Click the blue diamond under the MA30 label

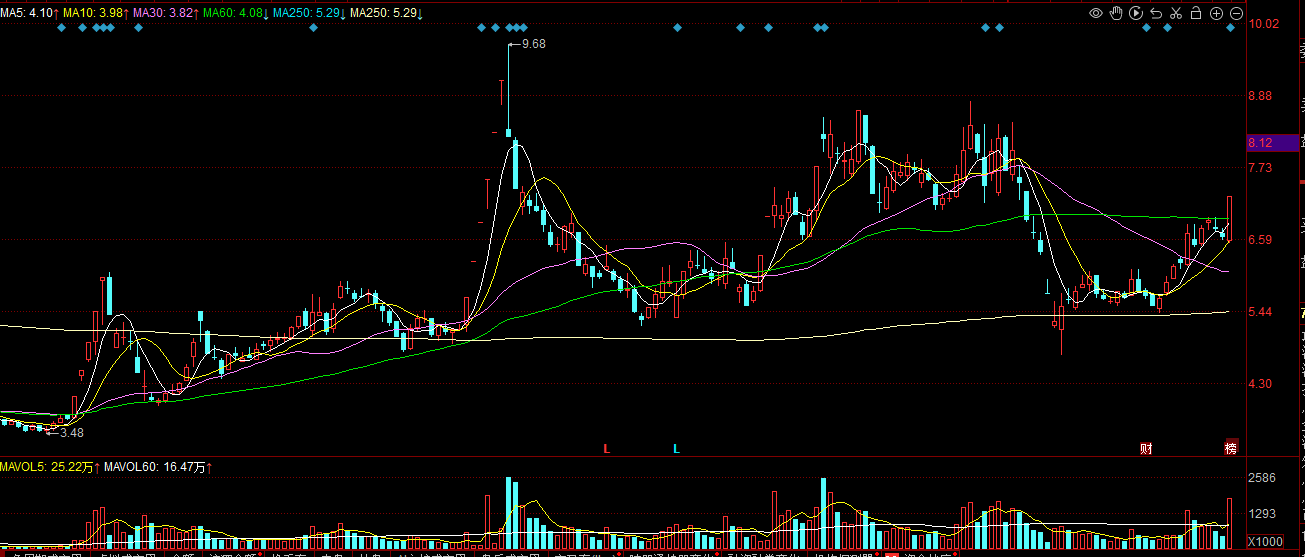pos(138,28)
